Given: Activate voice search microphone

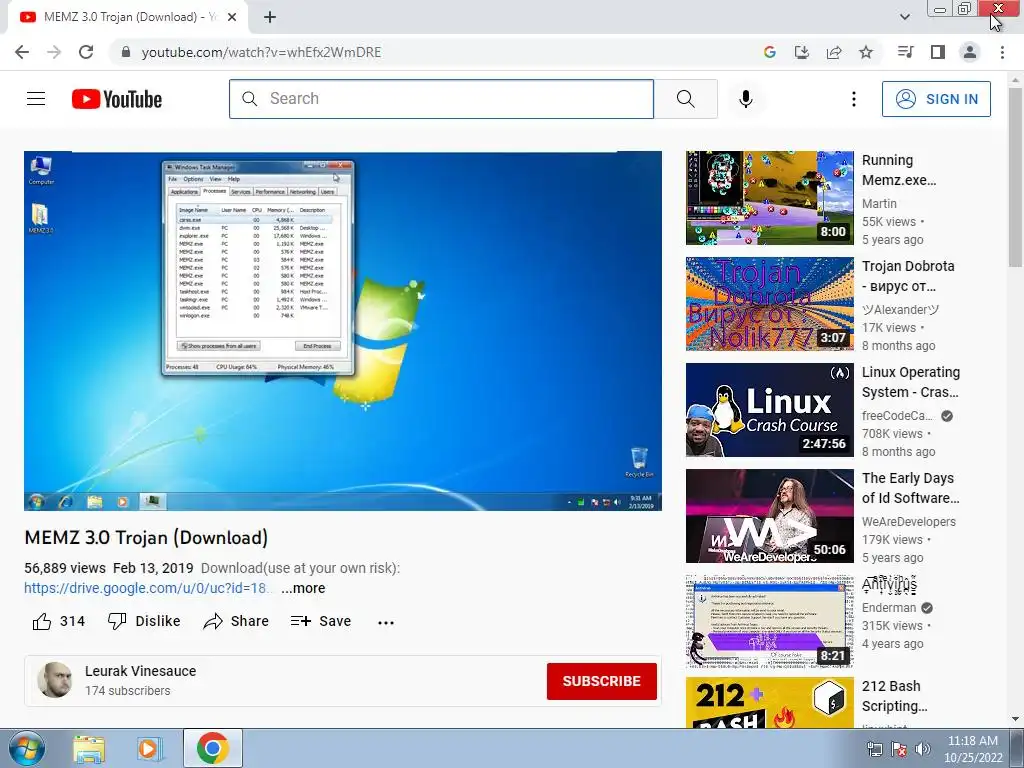Looking at the screenshot, I should [746, 99].
